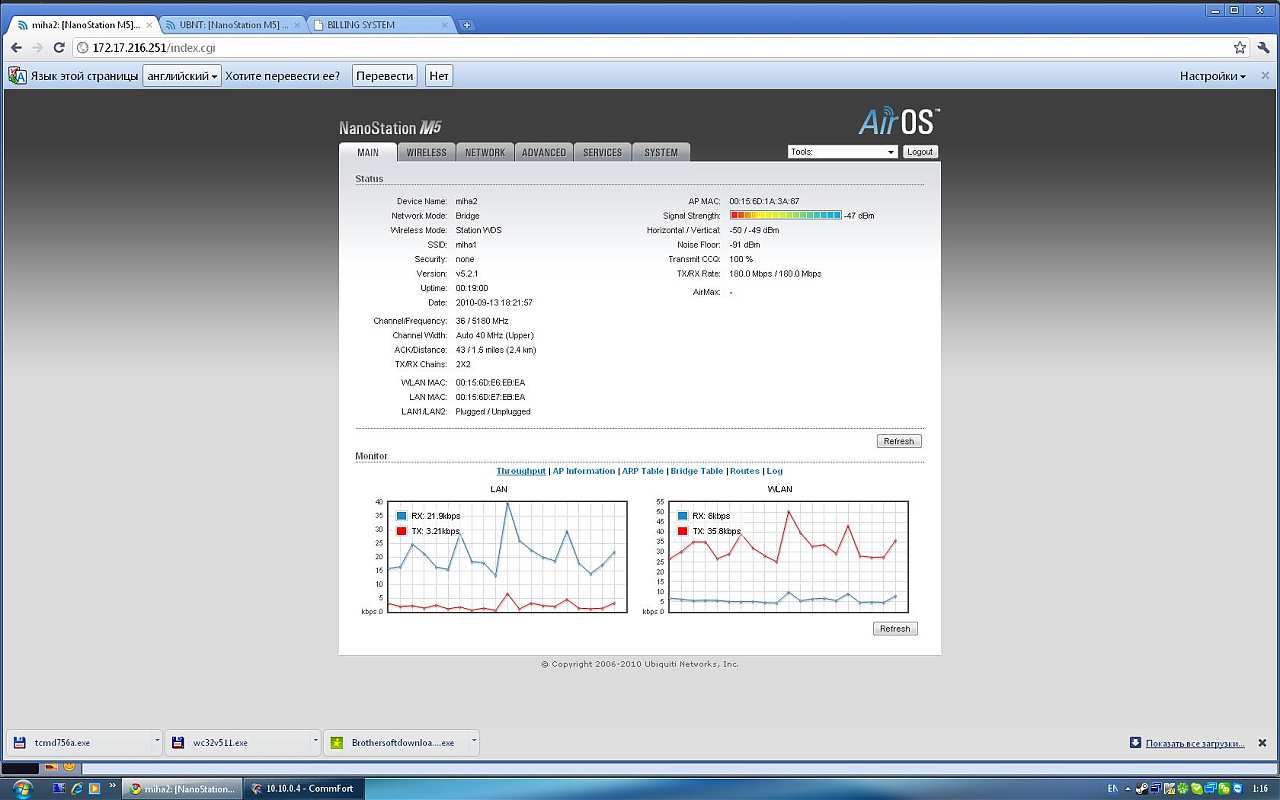Viewport: 1280px width, 800px height.
Task: Click the WLAN TX red legend swatch
Action: click(x=682, y=531)
